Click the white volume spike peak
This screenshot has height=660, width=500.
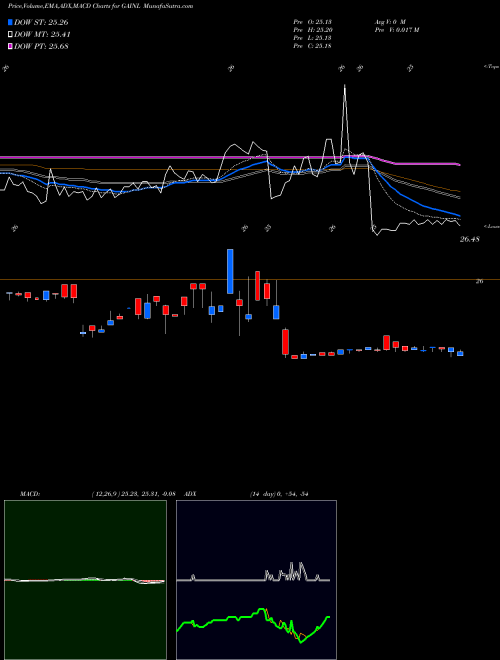click(x=345, y=85)
